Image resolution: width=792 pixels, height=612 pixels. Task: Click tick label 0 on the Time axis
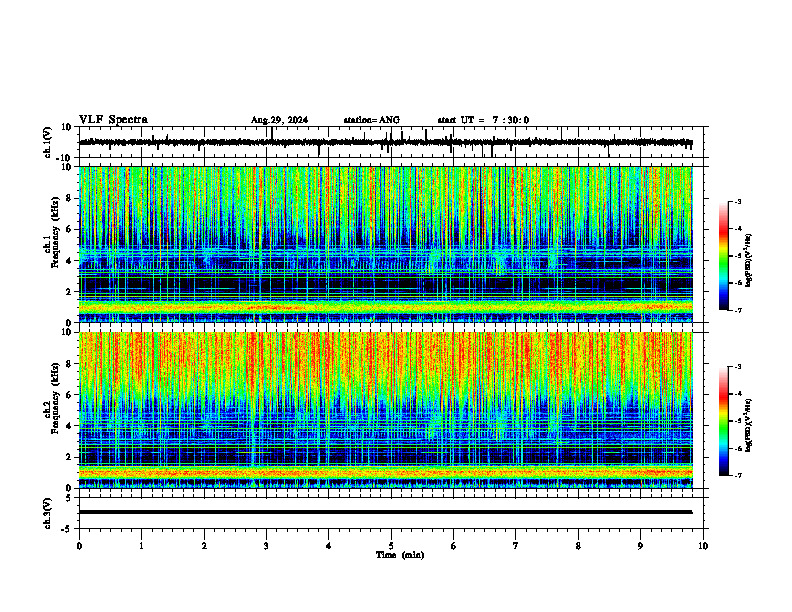pos(79,546)
